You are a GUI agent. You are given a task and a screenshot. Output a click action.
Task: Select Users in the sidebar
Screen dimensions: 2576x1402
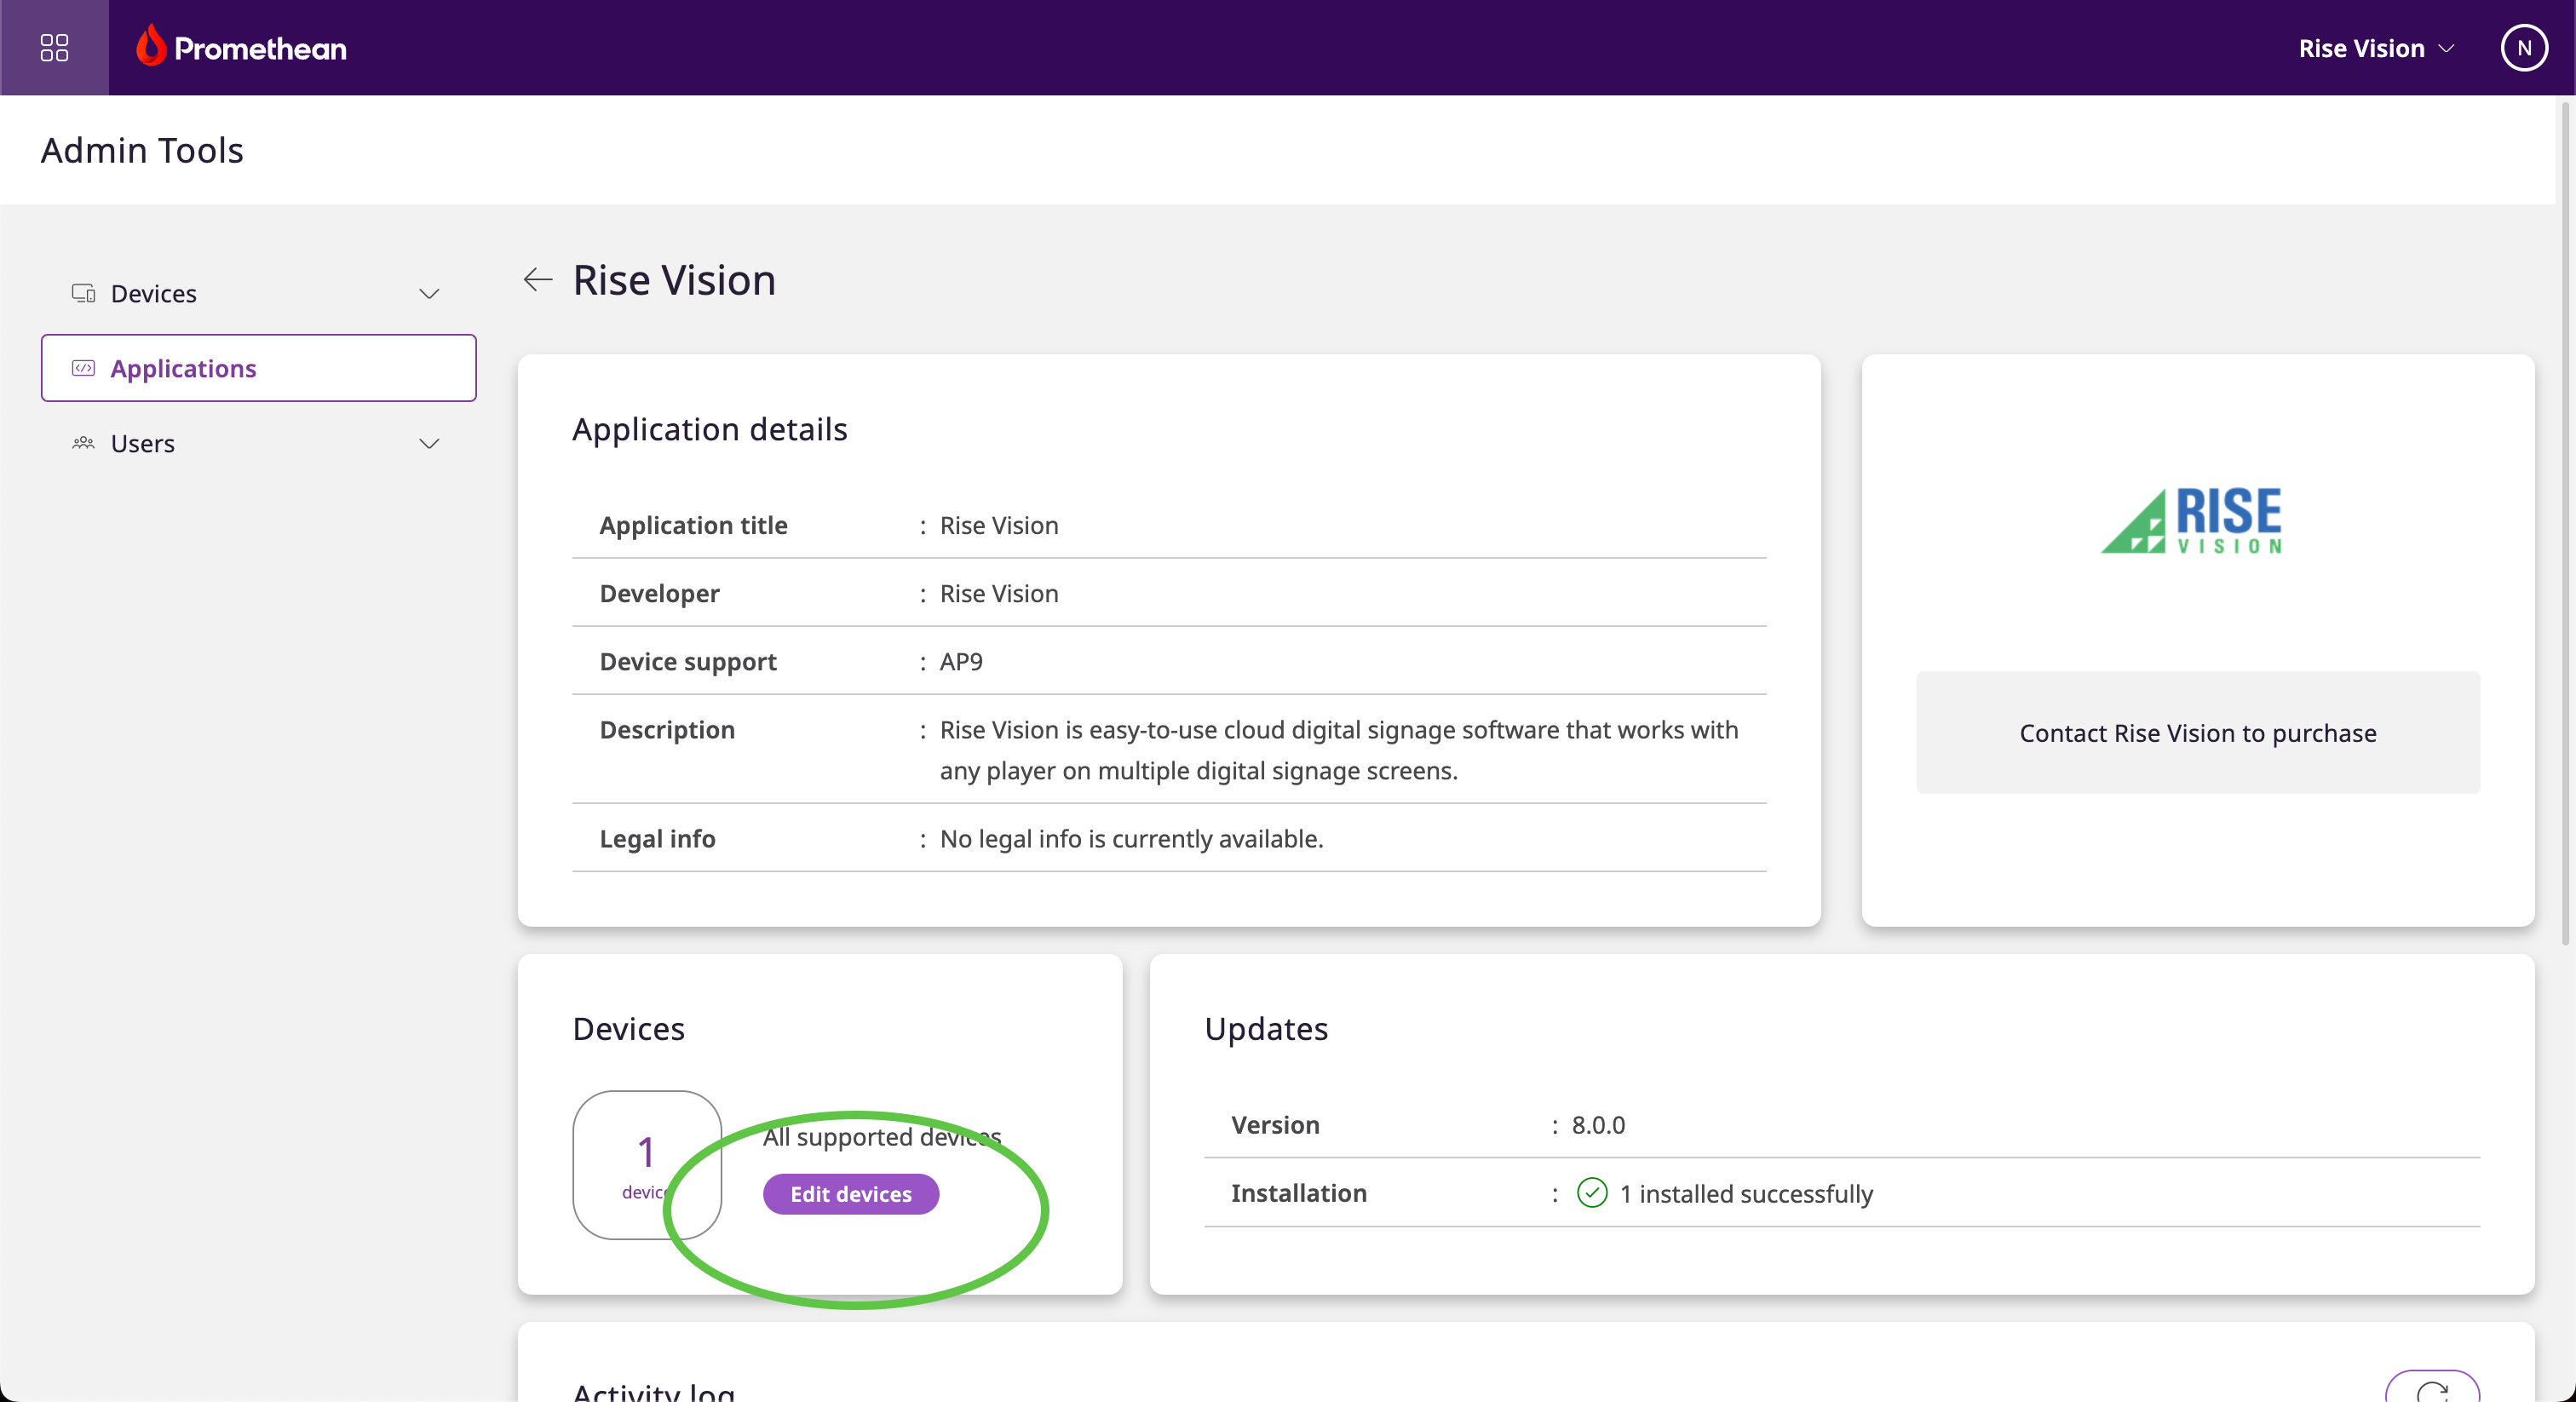click(x=258, y=443)
